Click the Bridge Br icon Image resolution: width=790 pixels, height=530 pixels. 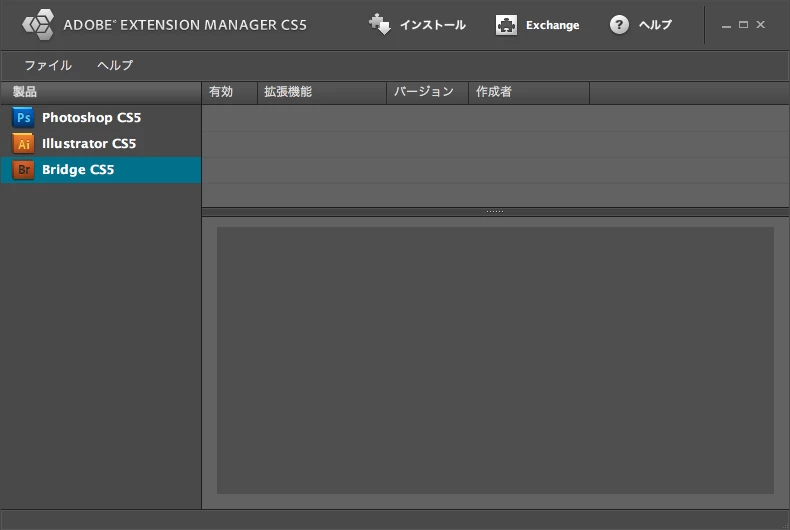[x=23, y=170]
